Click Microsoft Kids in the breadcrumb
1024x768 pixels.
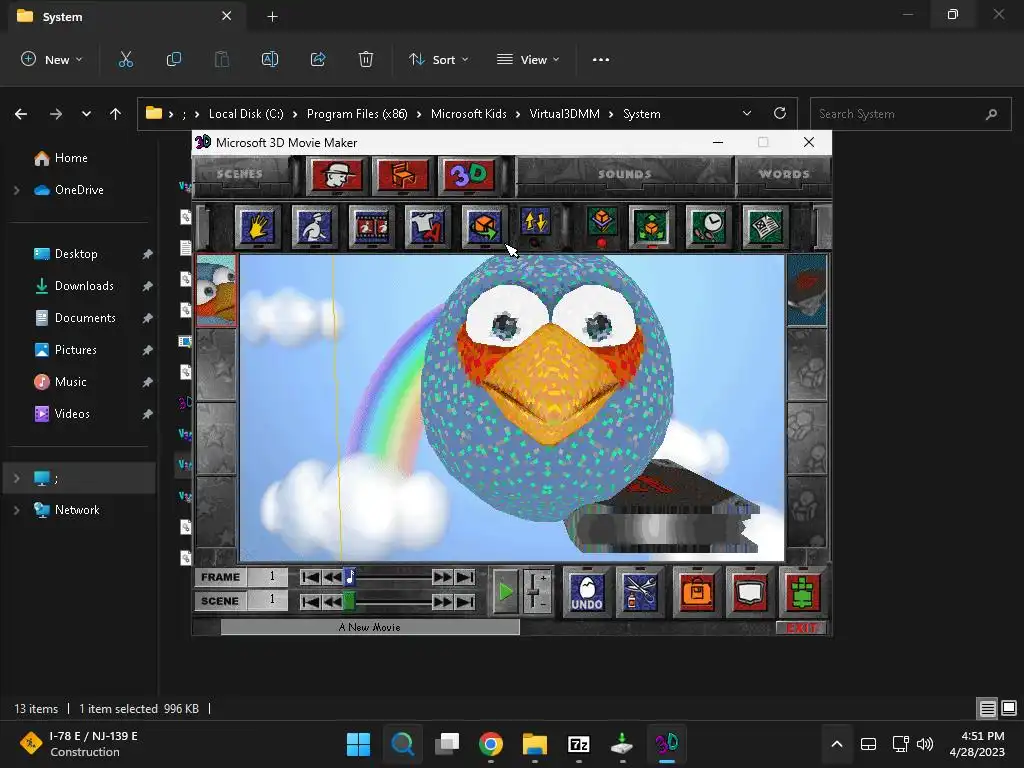[468, 114]
